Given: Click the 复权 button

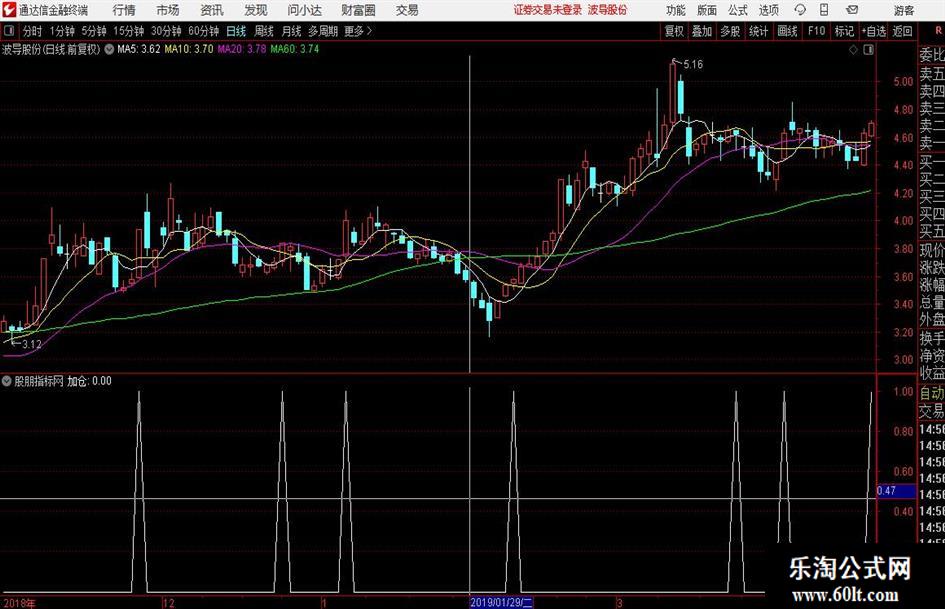Looking at the screenshot, I should pos(674,31).
